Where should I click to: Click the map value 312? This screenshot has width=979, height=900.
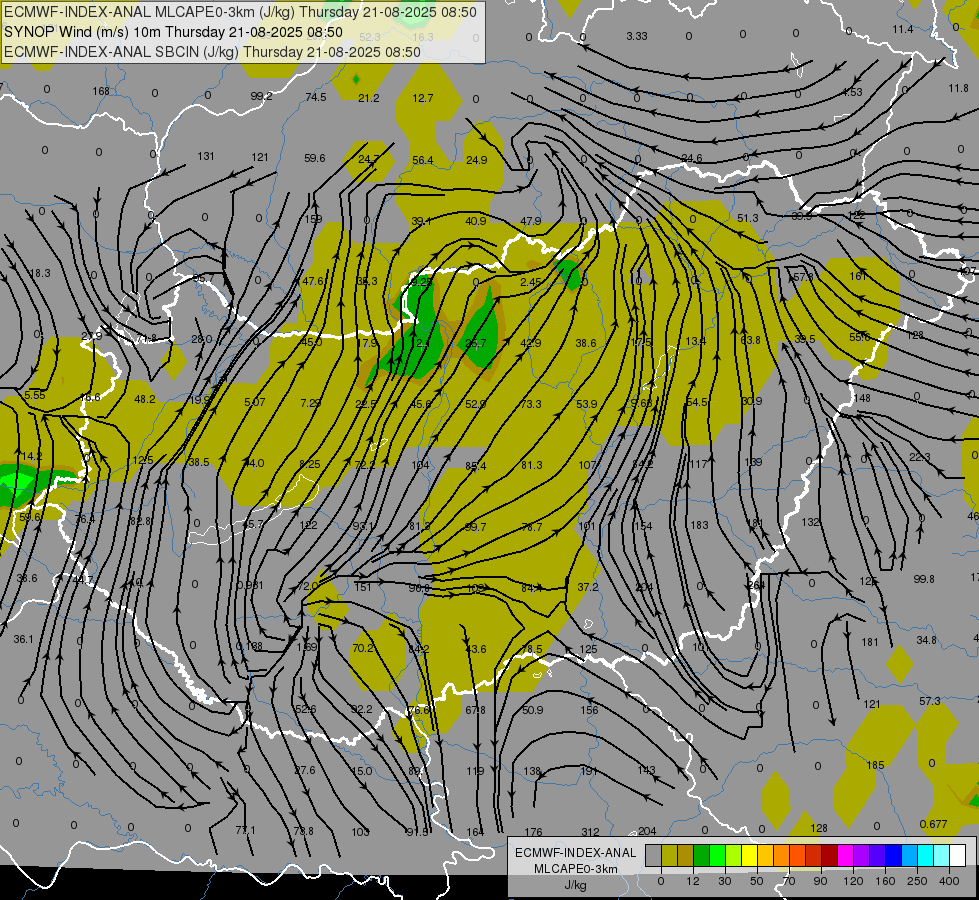(x=590, y=832)
